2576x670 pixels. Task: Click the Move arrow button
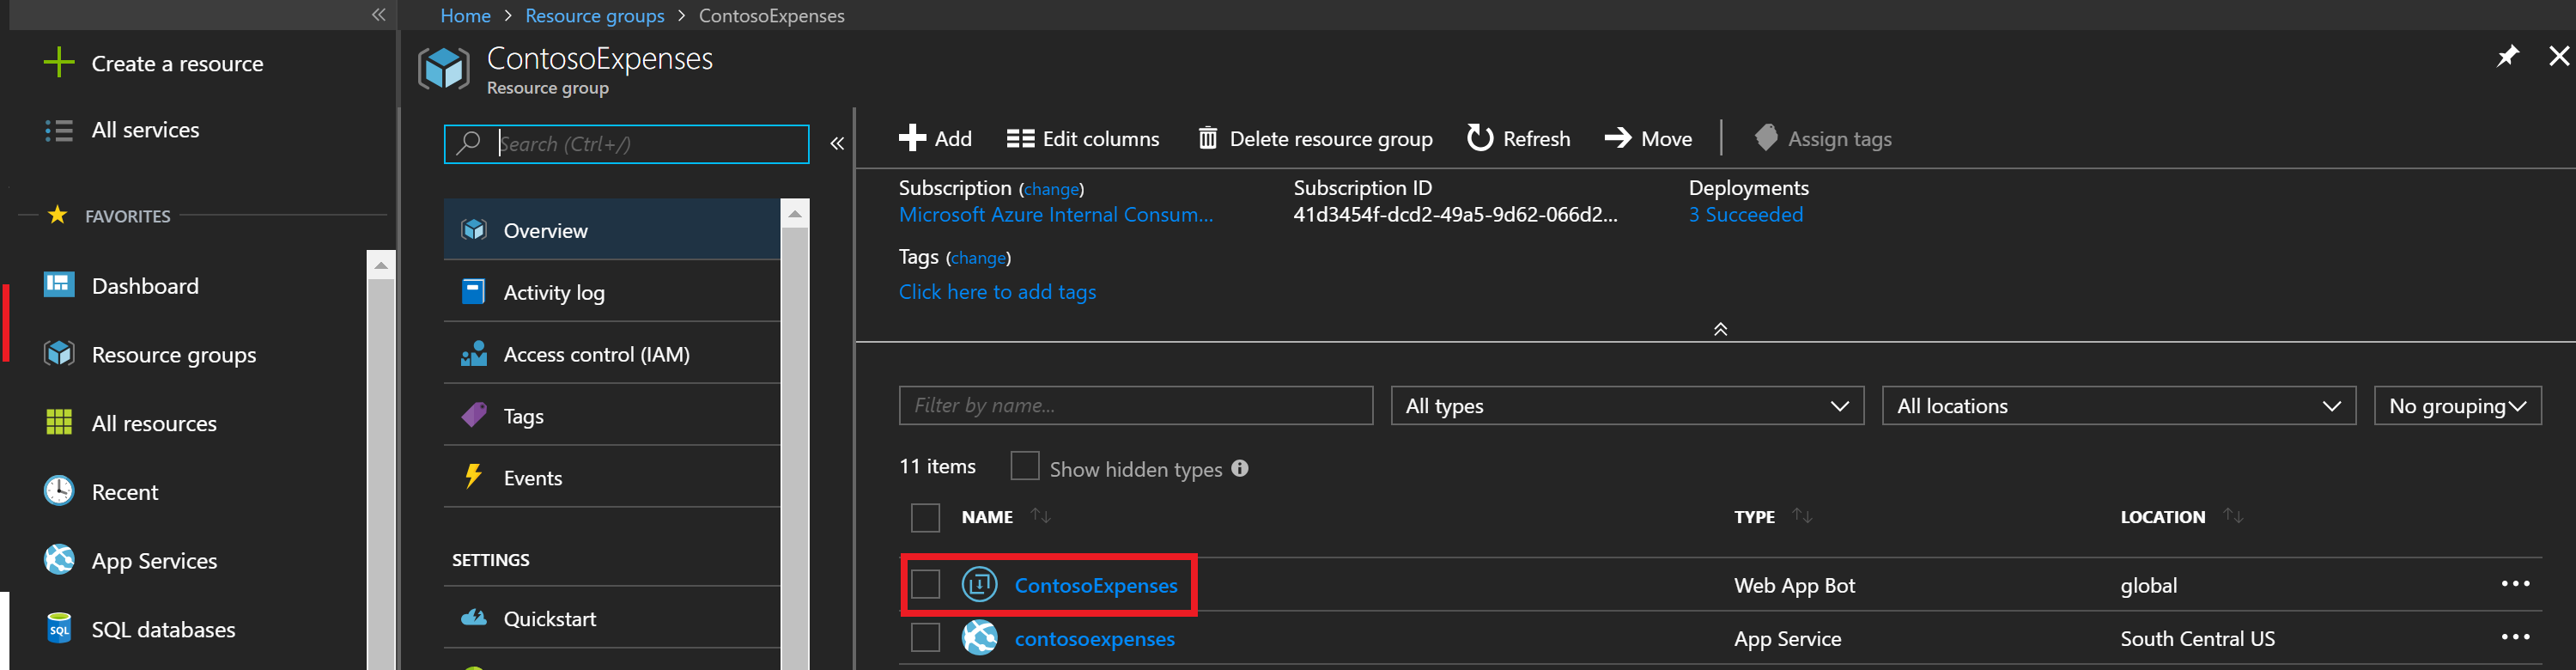pos(1648,138)
